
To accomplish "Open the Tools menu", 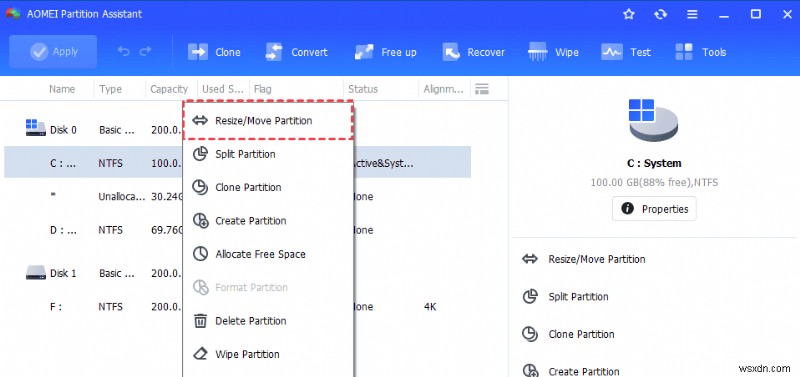I will [x=700, y=52].
